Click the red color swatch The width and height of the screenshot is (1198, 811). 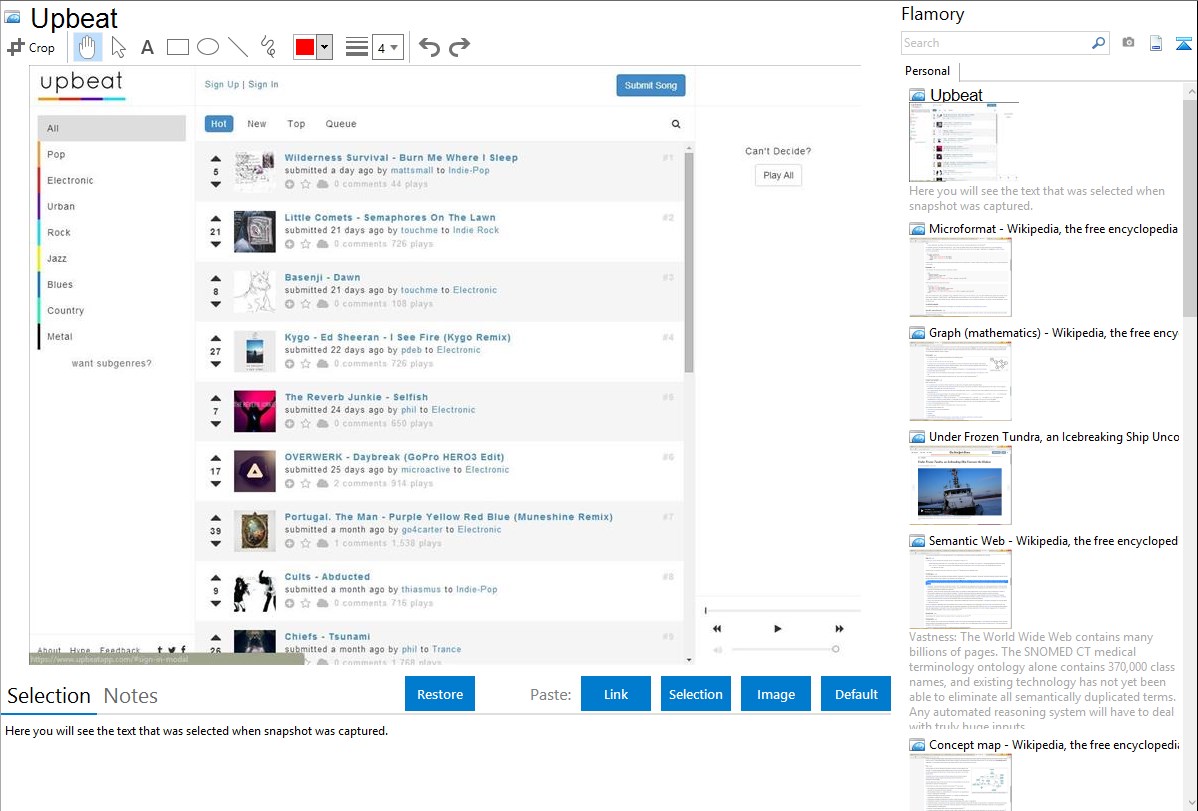(304, 47)
